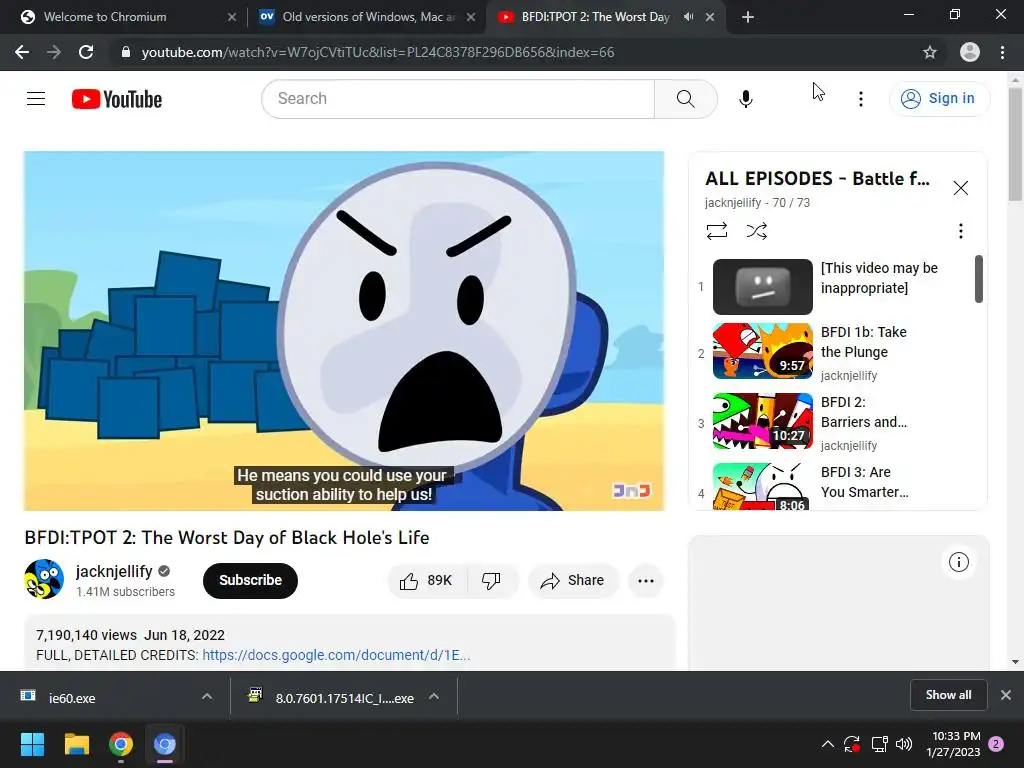
Task: Play the inappropriate video placeholder thumbnail
Action: coord(763,287)
